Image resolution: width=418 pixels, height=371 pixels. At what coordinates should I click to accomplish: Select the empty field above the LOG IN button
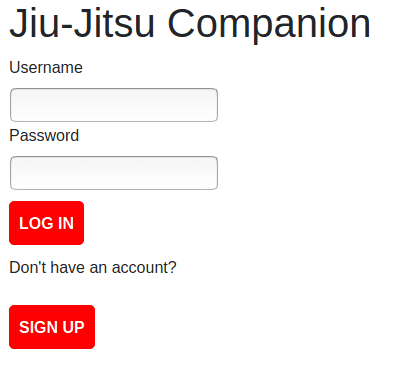[114, 173]
